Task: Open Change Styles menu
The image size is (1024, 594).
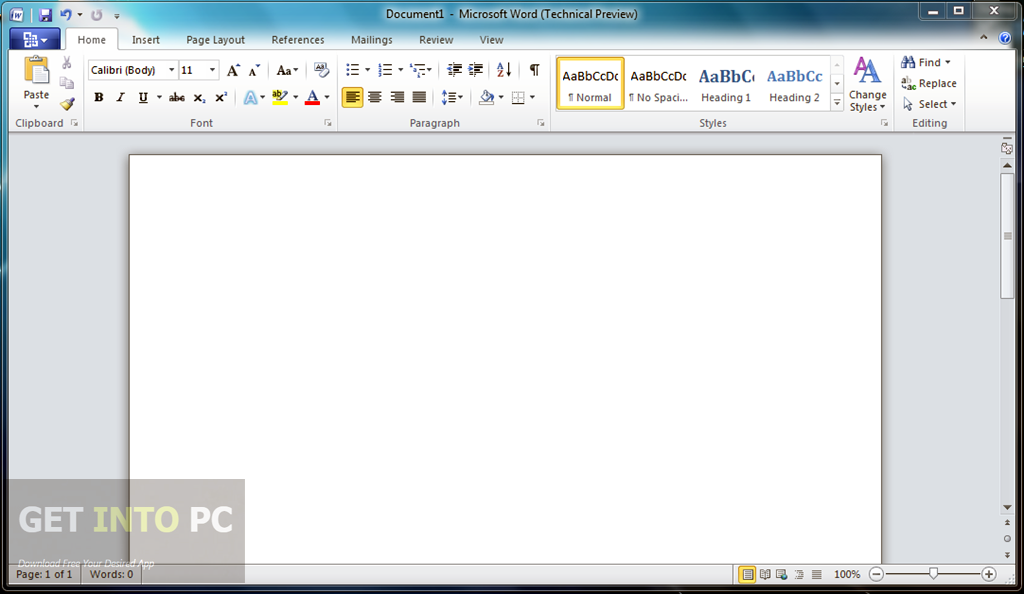Action: [867, 84]
